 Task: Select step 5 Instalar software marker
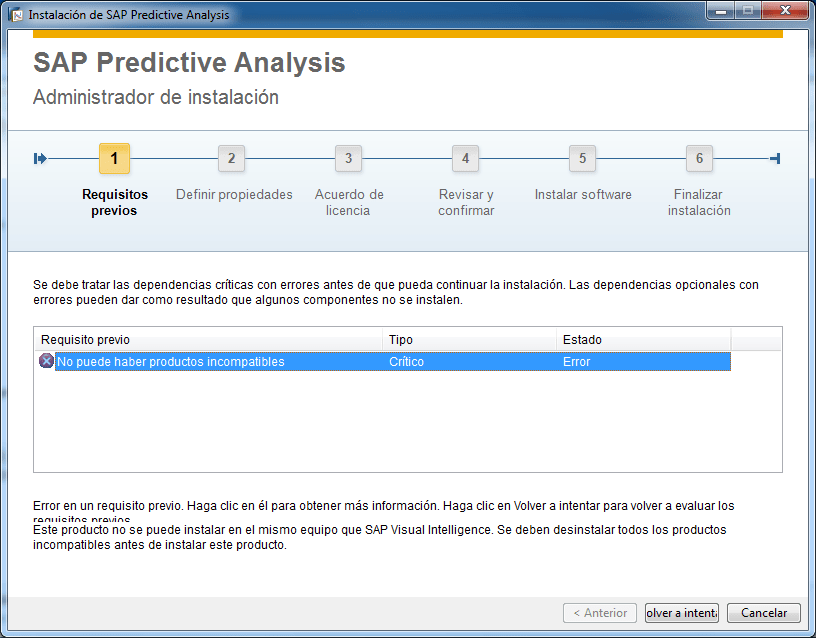tap(582, 158)
